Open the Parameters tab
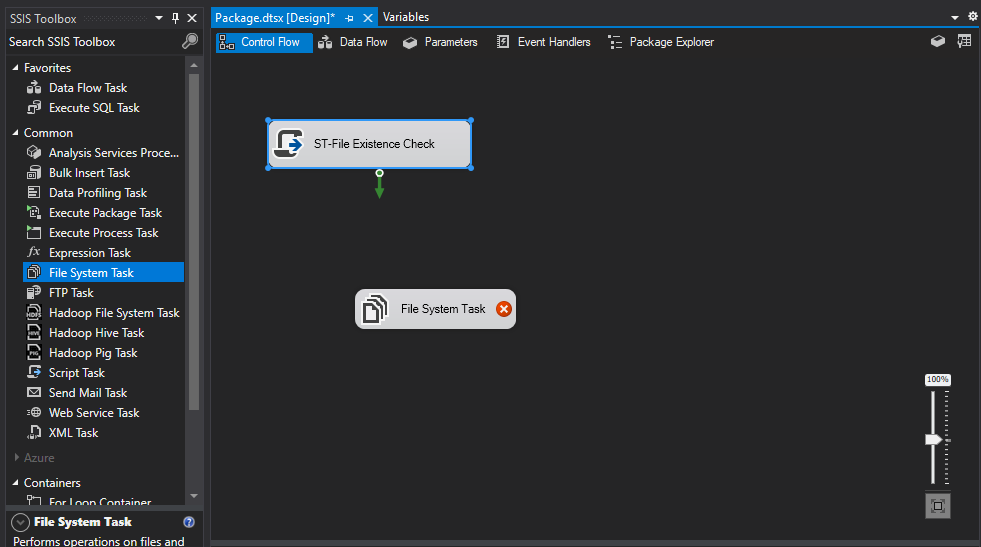981x547 pixels. [440, 42]
